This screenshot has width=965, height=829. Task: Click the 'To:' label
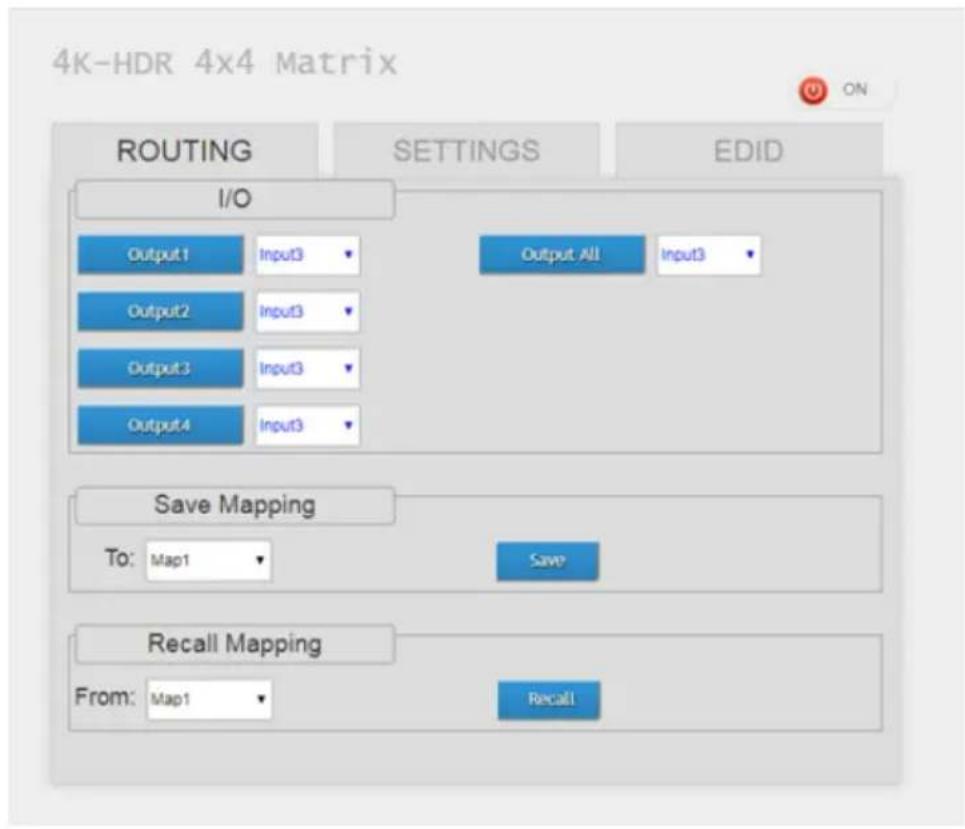coord(119,558)
